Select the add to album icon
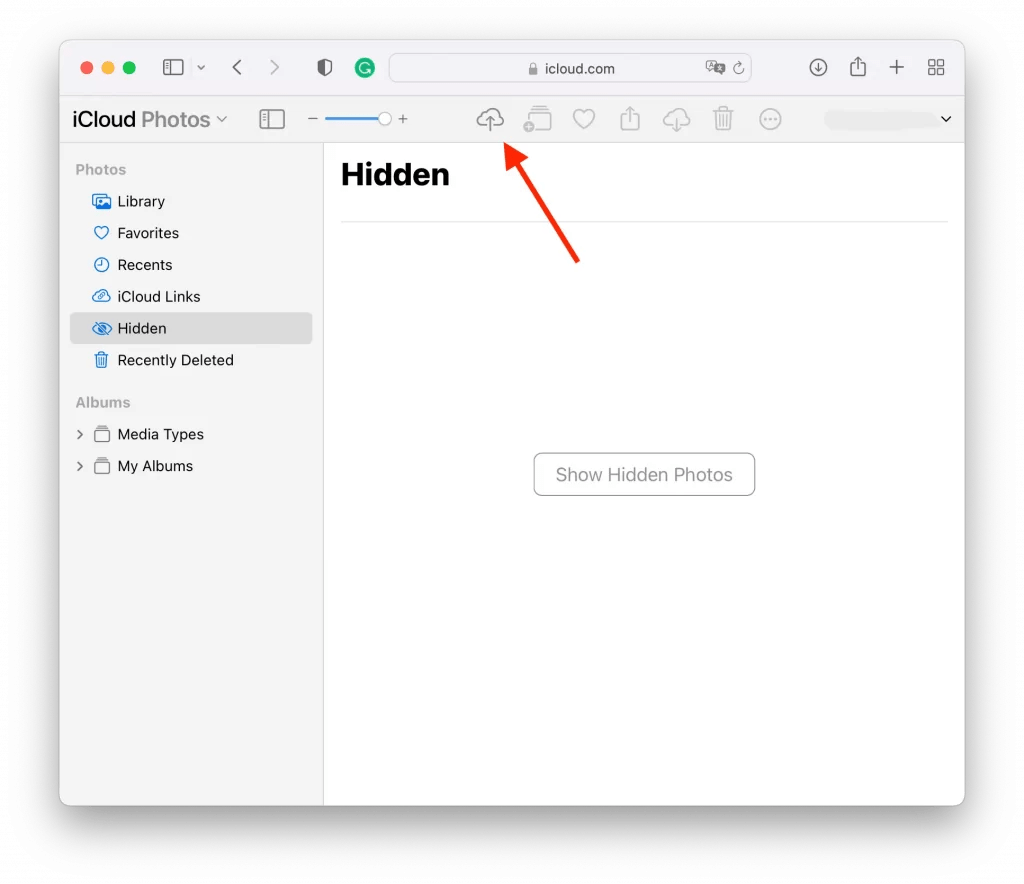This screenshot has width=1024, height=884. [x=537, y=119]
